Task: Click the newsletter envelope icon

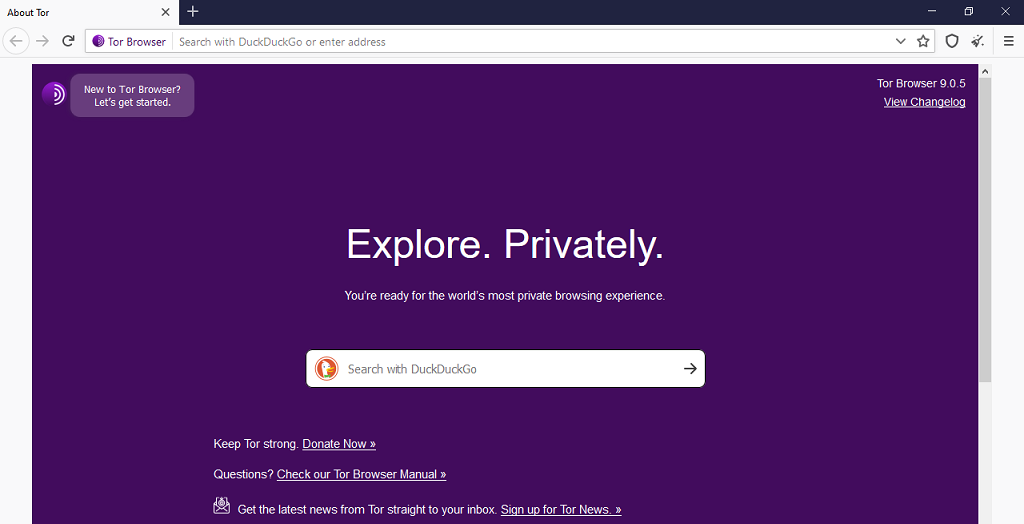Action: (x=221, y=506)
